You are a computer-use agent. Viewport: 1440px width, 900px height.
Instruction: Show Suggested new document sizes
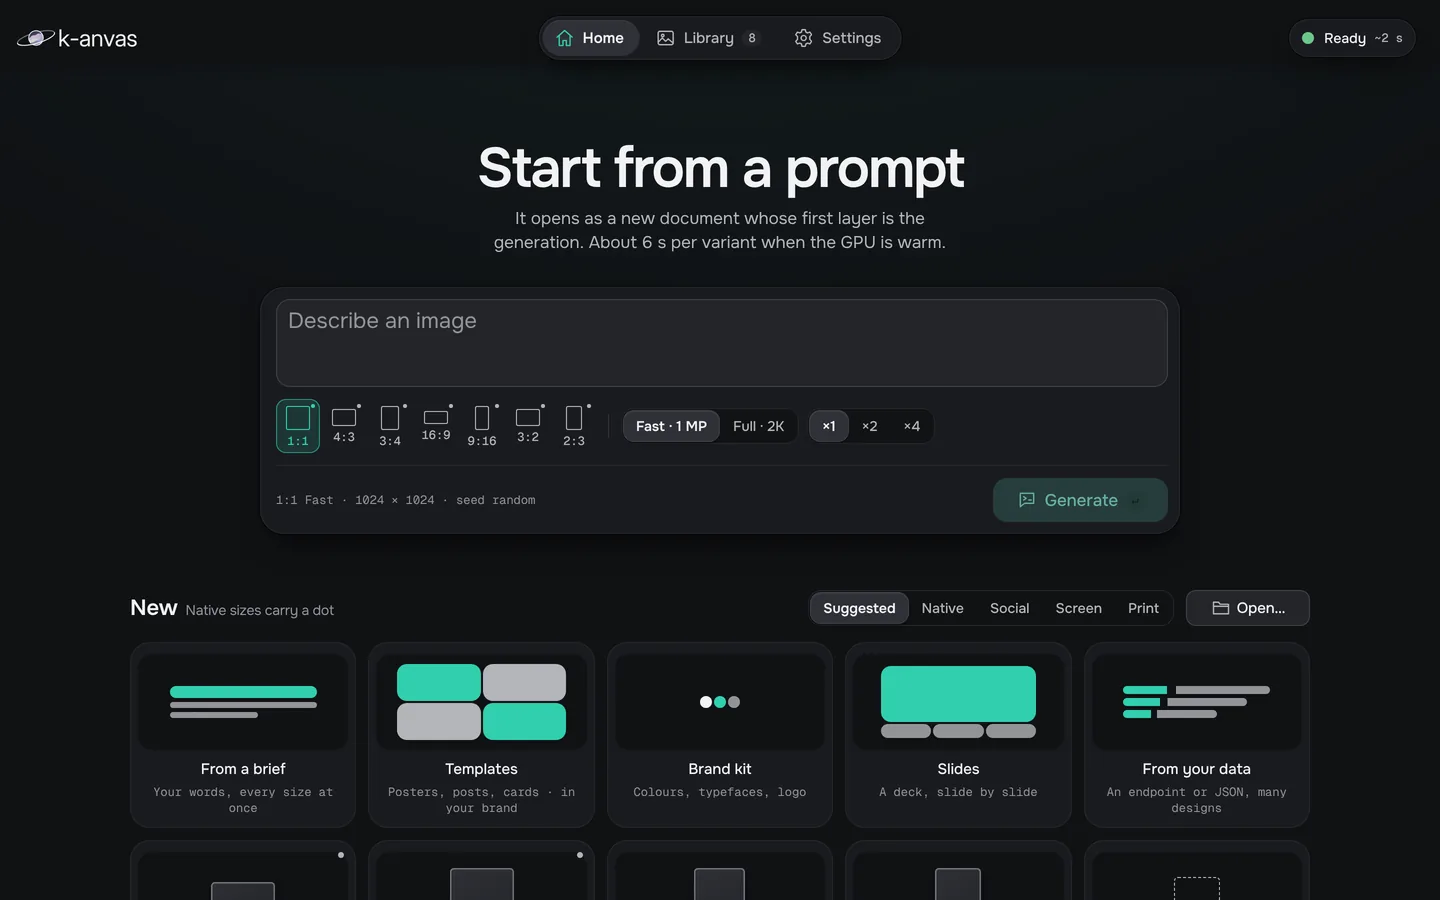859,608
